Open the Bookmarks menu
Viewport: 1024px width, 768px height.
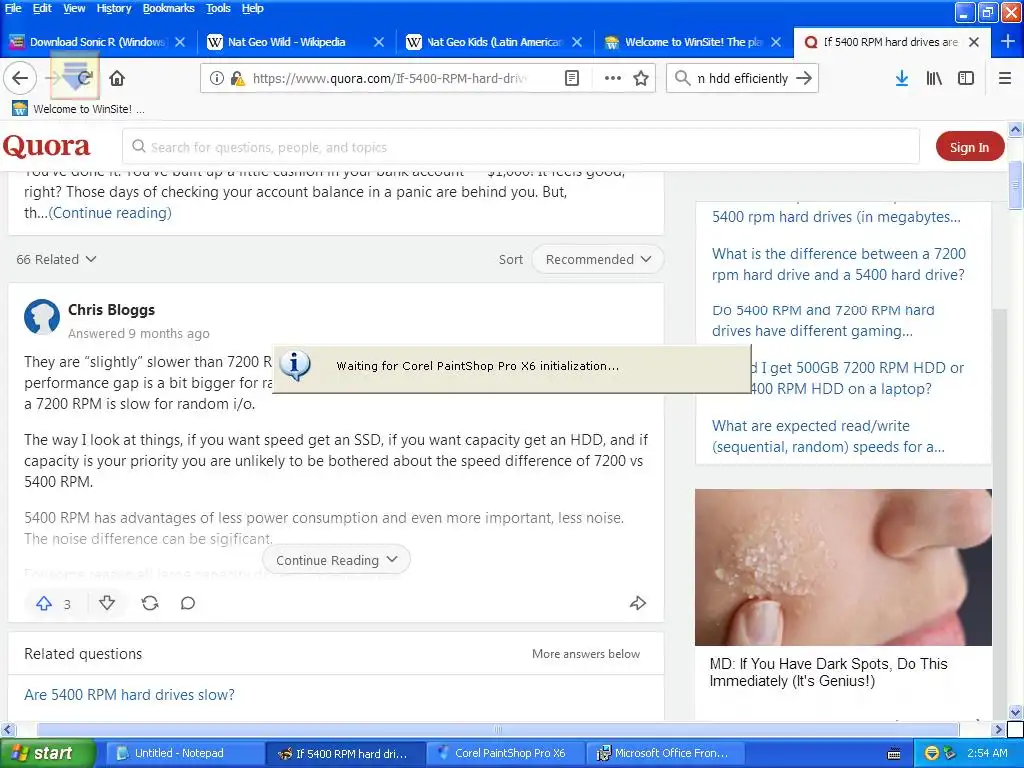[x=168, y=8]
